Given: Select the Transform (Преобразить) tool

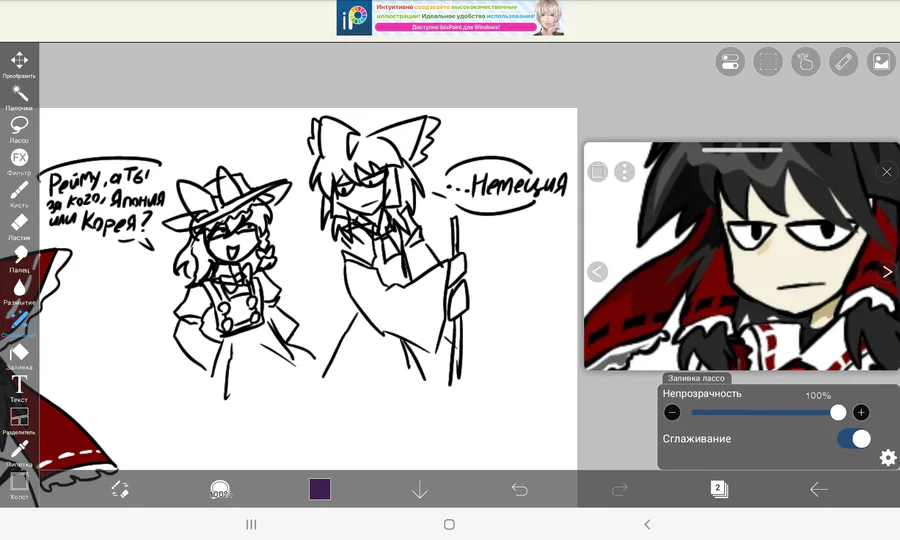Looking at the screenshot, I should 19,64.
